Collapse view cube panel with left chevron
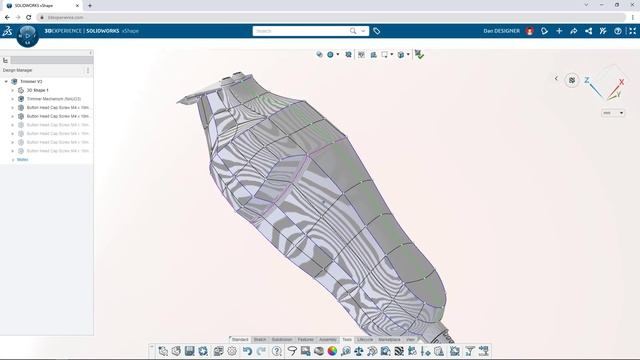The height and width of the screenshot is (360, 640). point(556,78)
